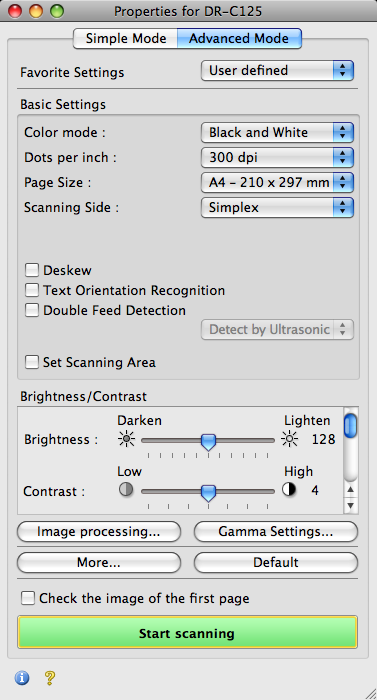This screenshot has height=700, width=377.
Task: Click the Low contrast circle icon
Action: point(126,490)
